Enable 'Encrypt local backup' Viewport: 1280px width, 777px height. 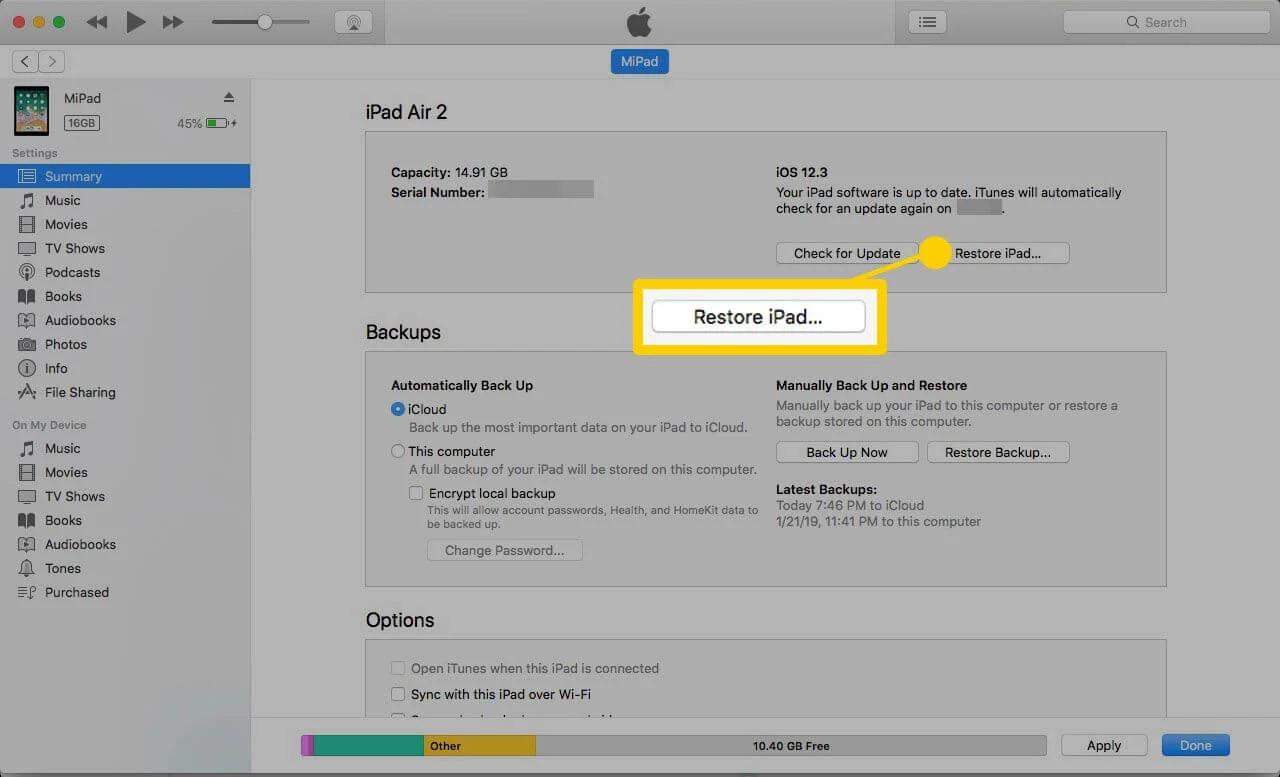416,493
